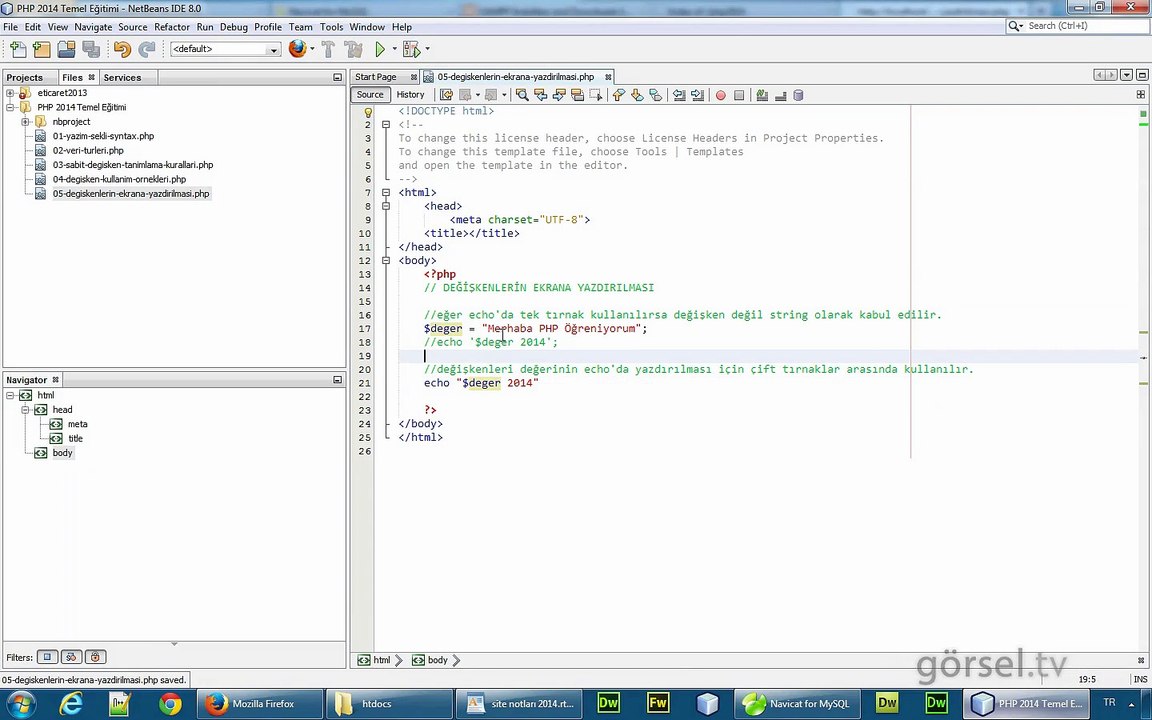Open the <default> configuration dropdown
The height and width of the screenshot is (720, 1152).
[x=225, y=49]
